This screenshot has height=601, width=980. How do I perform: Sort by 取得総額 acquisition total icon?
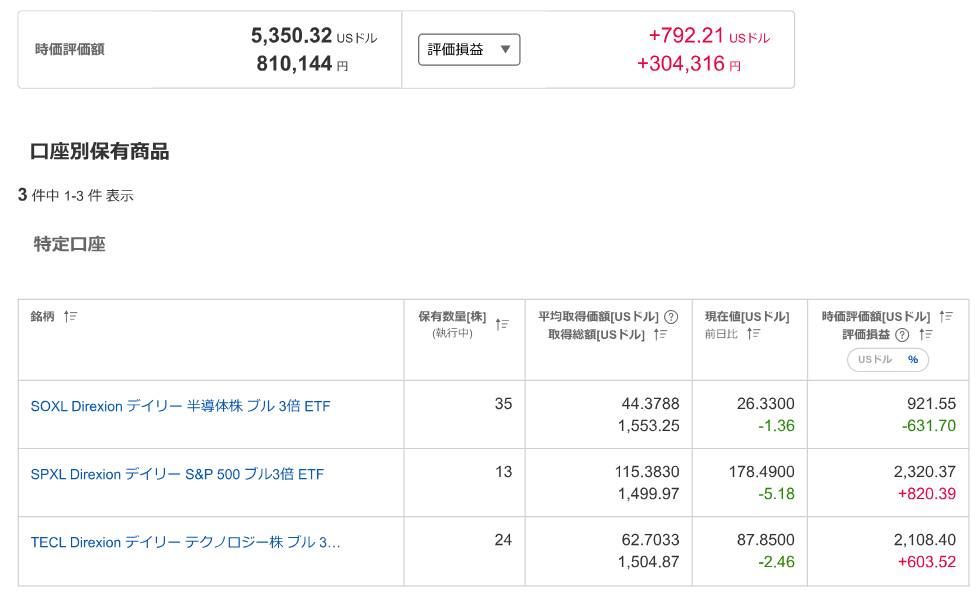[x=661, y=334]
